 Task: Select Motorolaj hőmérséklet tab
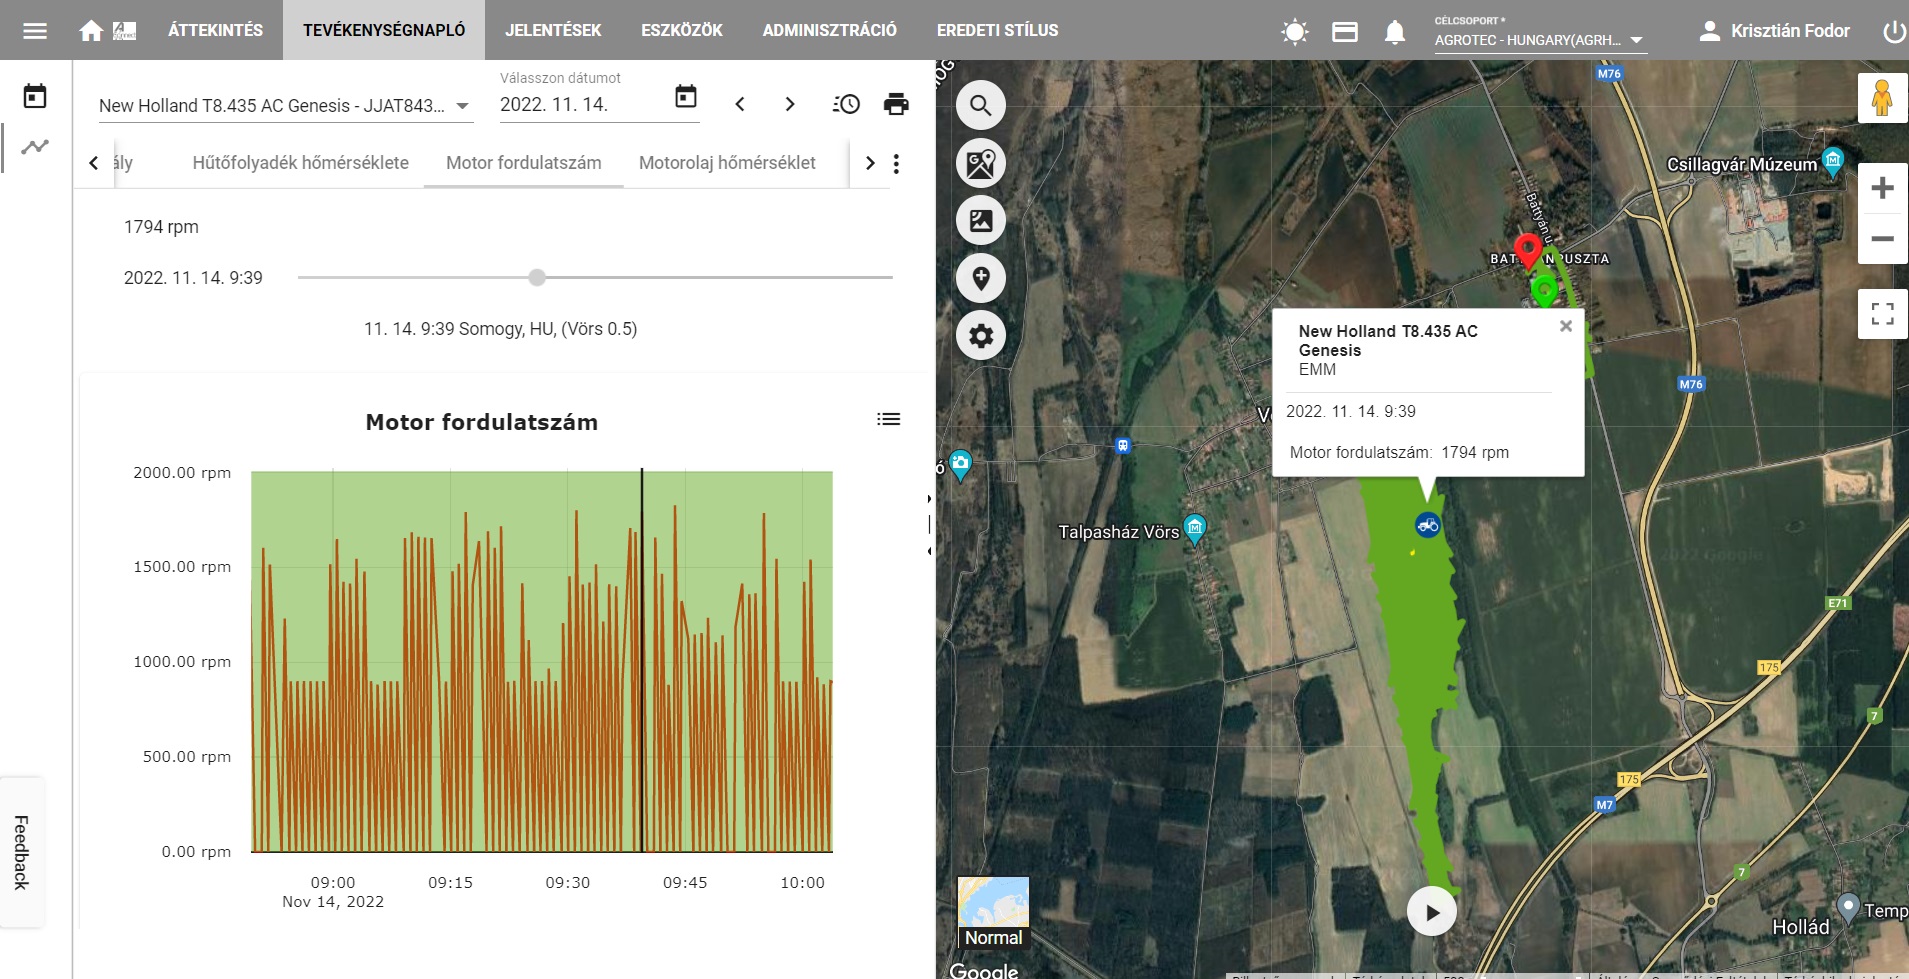click(727, 163)
